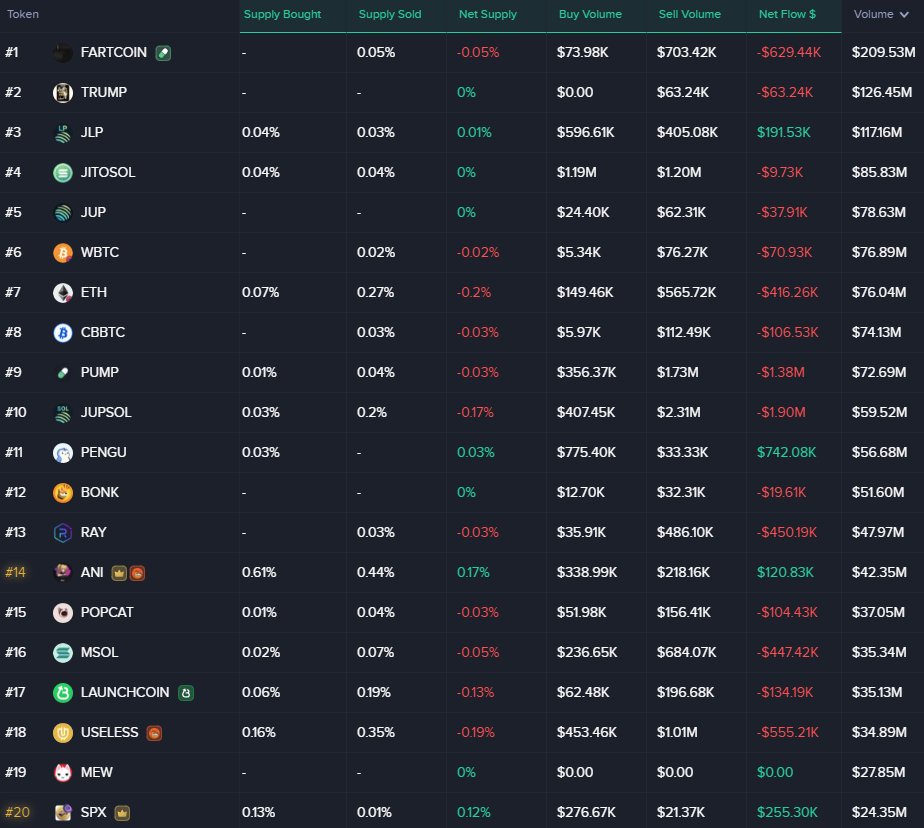924x828 pixels.
Task: Sort table by Supply Sold header
Action: (390, 14)
